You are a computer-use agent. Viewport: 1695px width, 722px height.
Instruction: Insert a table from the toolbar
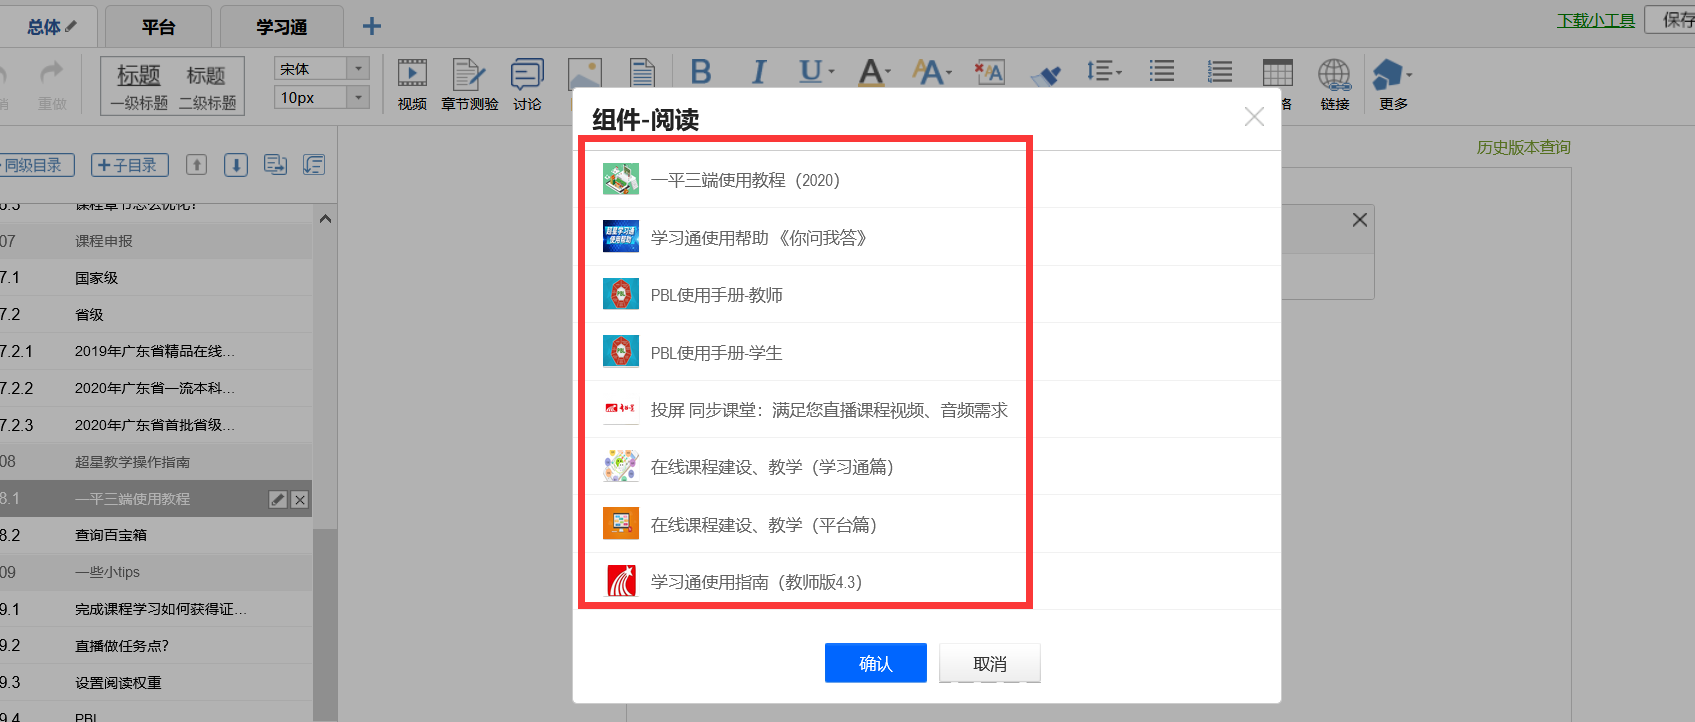coord(1278,73)
